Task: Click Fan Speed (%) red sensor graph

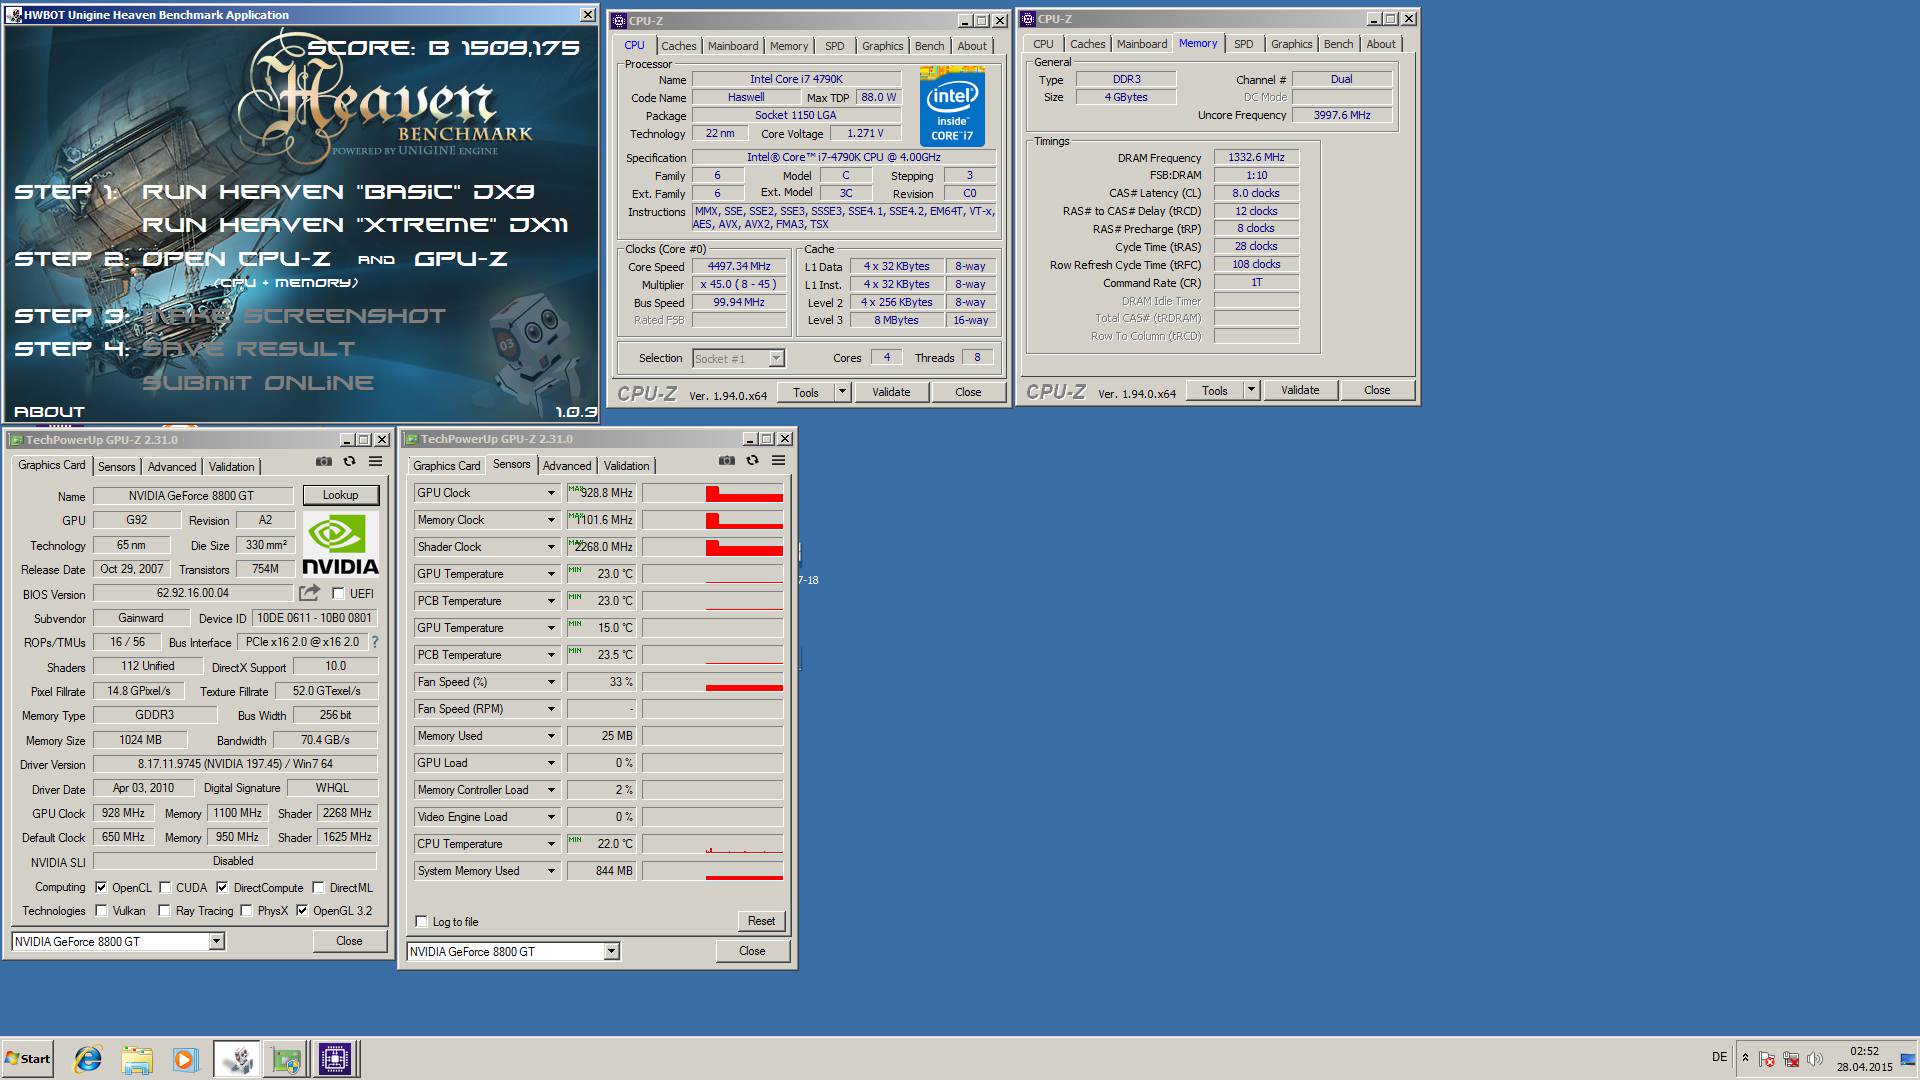Action: click(x=712, y=682)
